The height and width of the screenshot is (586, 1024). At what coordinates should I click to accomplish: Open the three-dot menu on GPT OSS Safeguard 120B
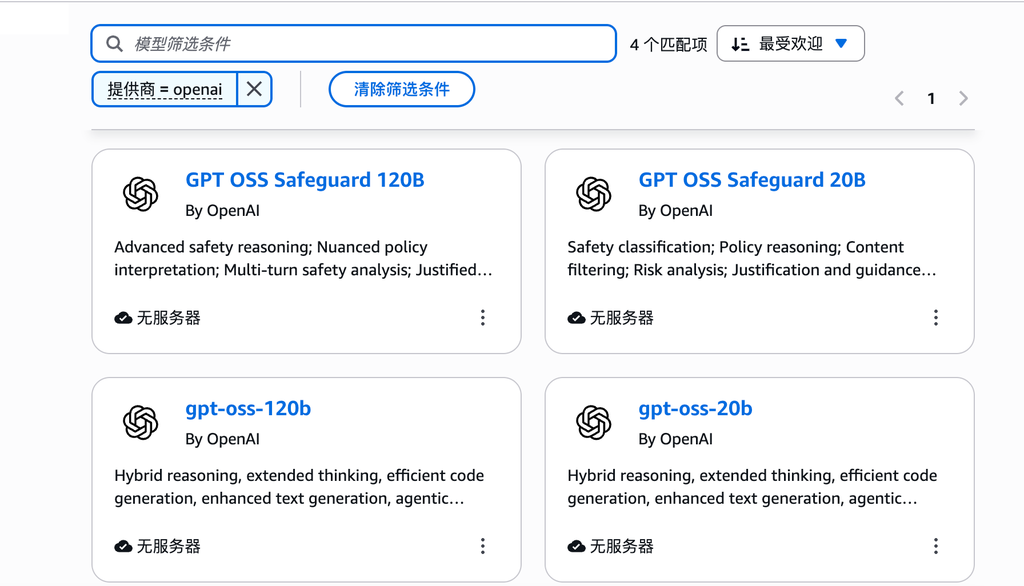(x=483, y=318)
